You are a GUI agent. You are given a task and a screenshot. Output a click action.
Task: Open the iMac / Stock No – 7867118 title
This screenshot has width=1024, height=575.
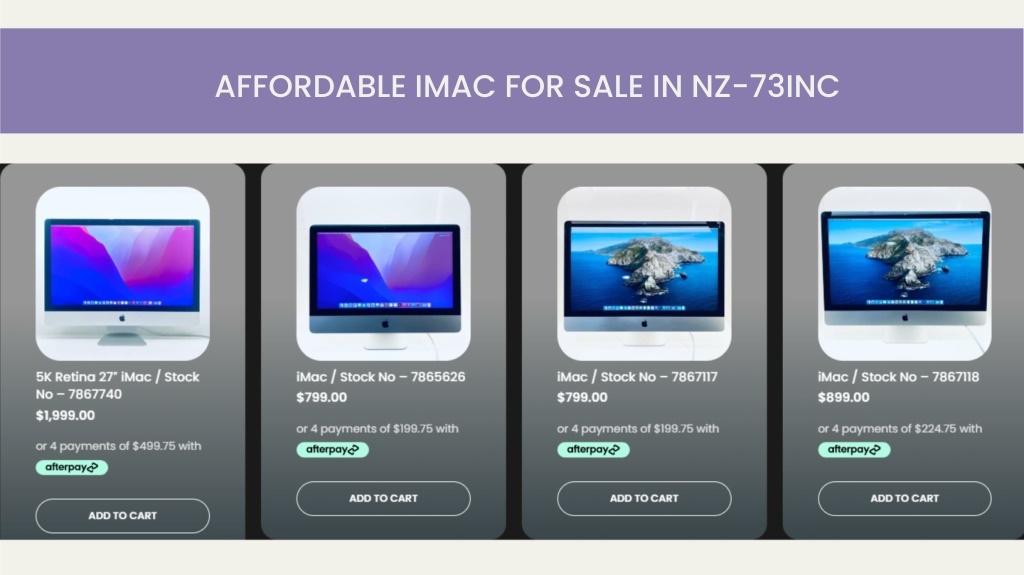[899, 377]
